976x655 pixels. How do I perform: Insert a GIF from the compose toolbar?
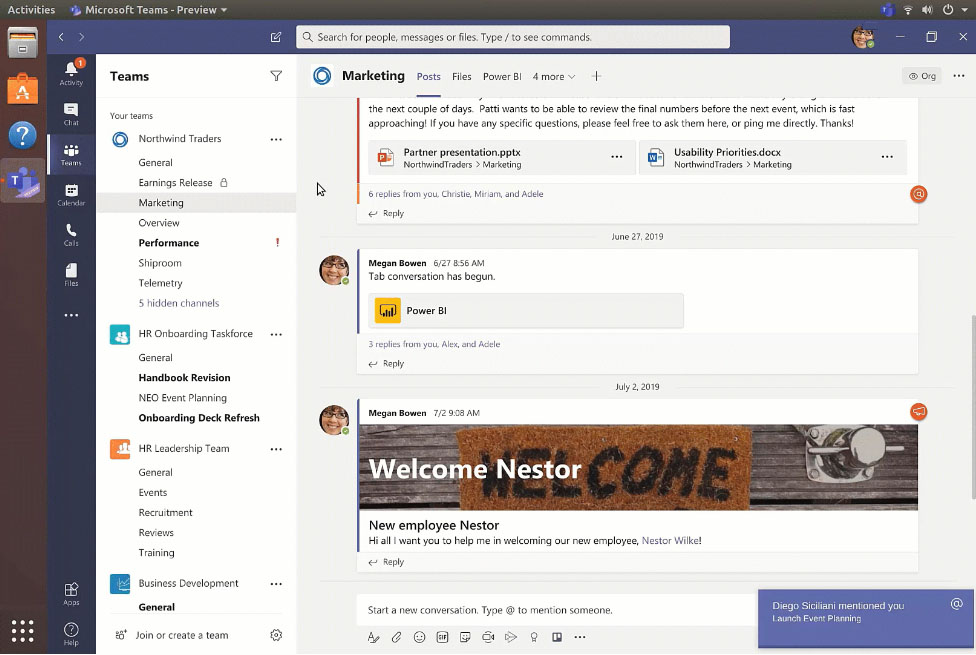click(443, 637)
